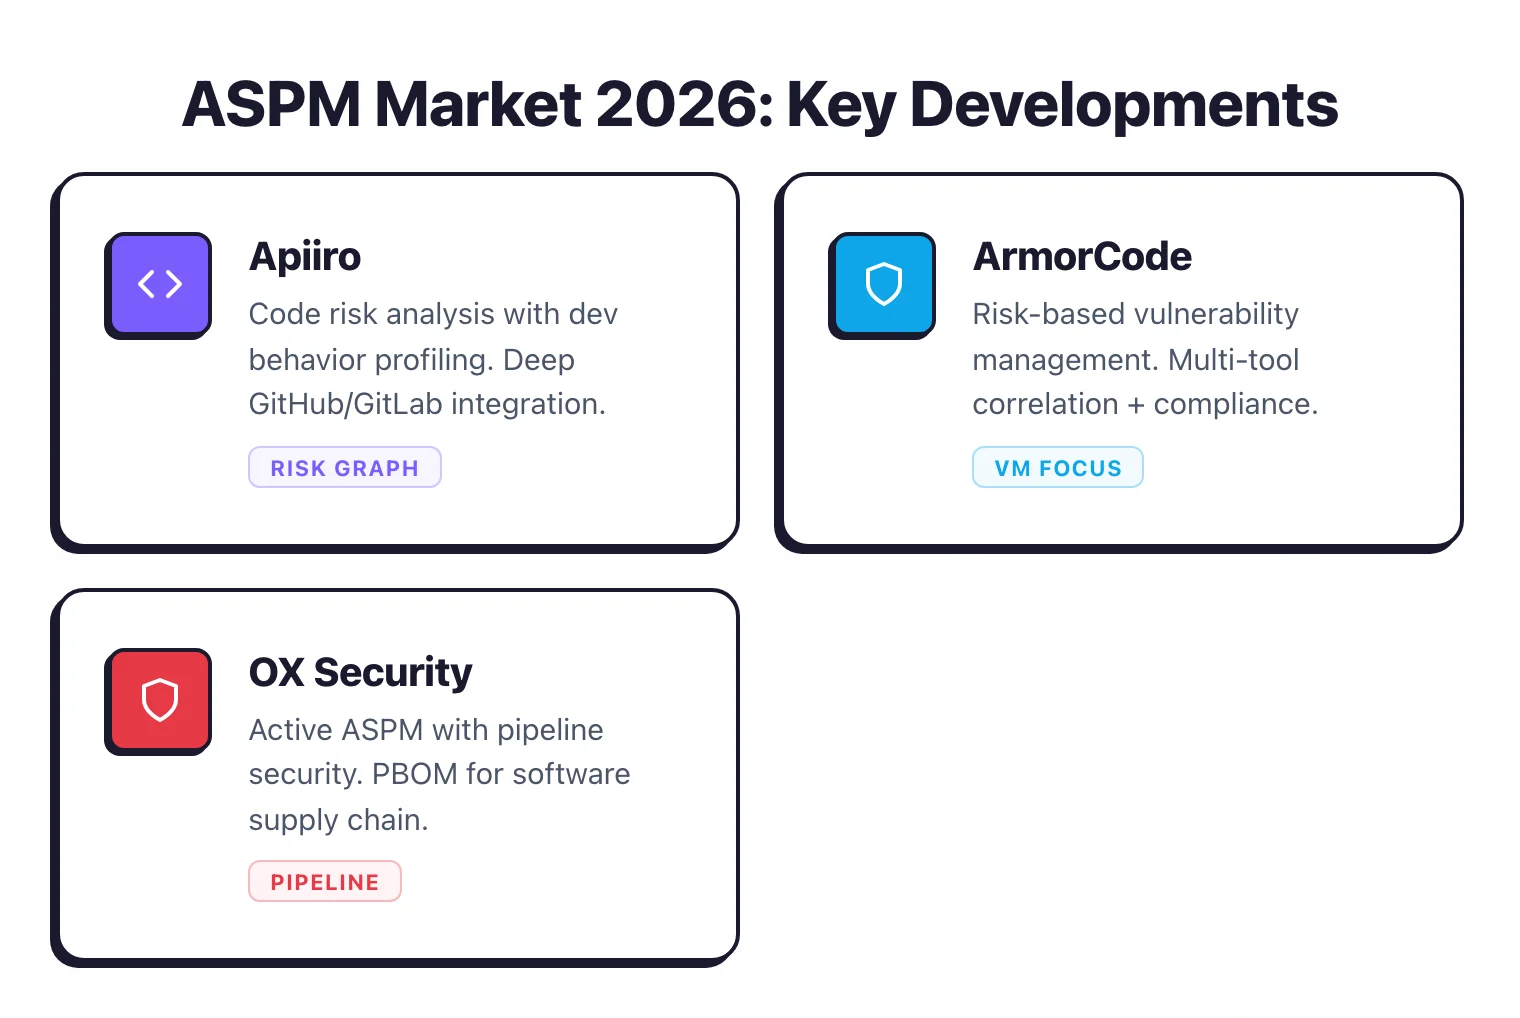1520x1018 pixels.
Task: Select the Apiiro heading
Action: [304, 257]
